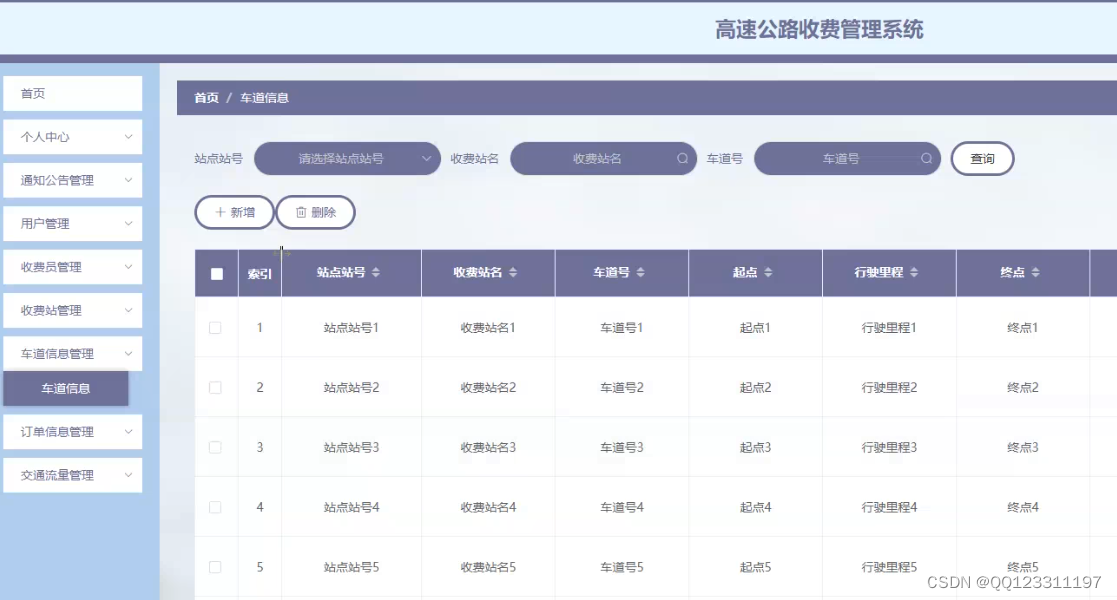Click cell 终点4
1117x600 pixels.
[x=1023, y=507]
